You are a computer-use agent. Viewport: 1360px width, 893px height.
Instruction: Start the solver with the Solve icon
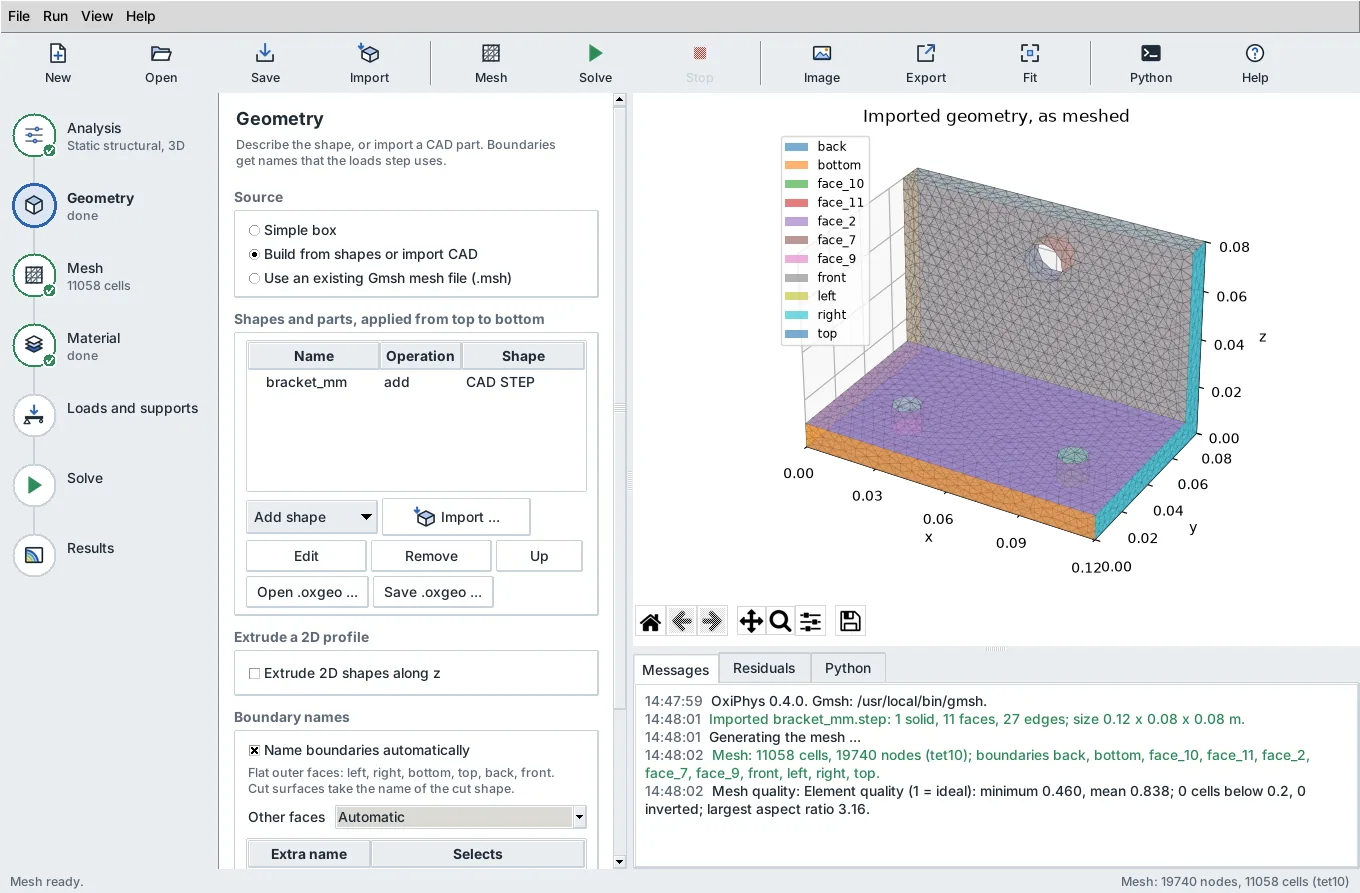coord(595,54)
